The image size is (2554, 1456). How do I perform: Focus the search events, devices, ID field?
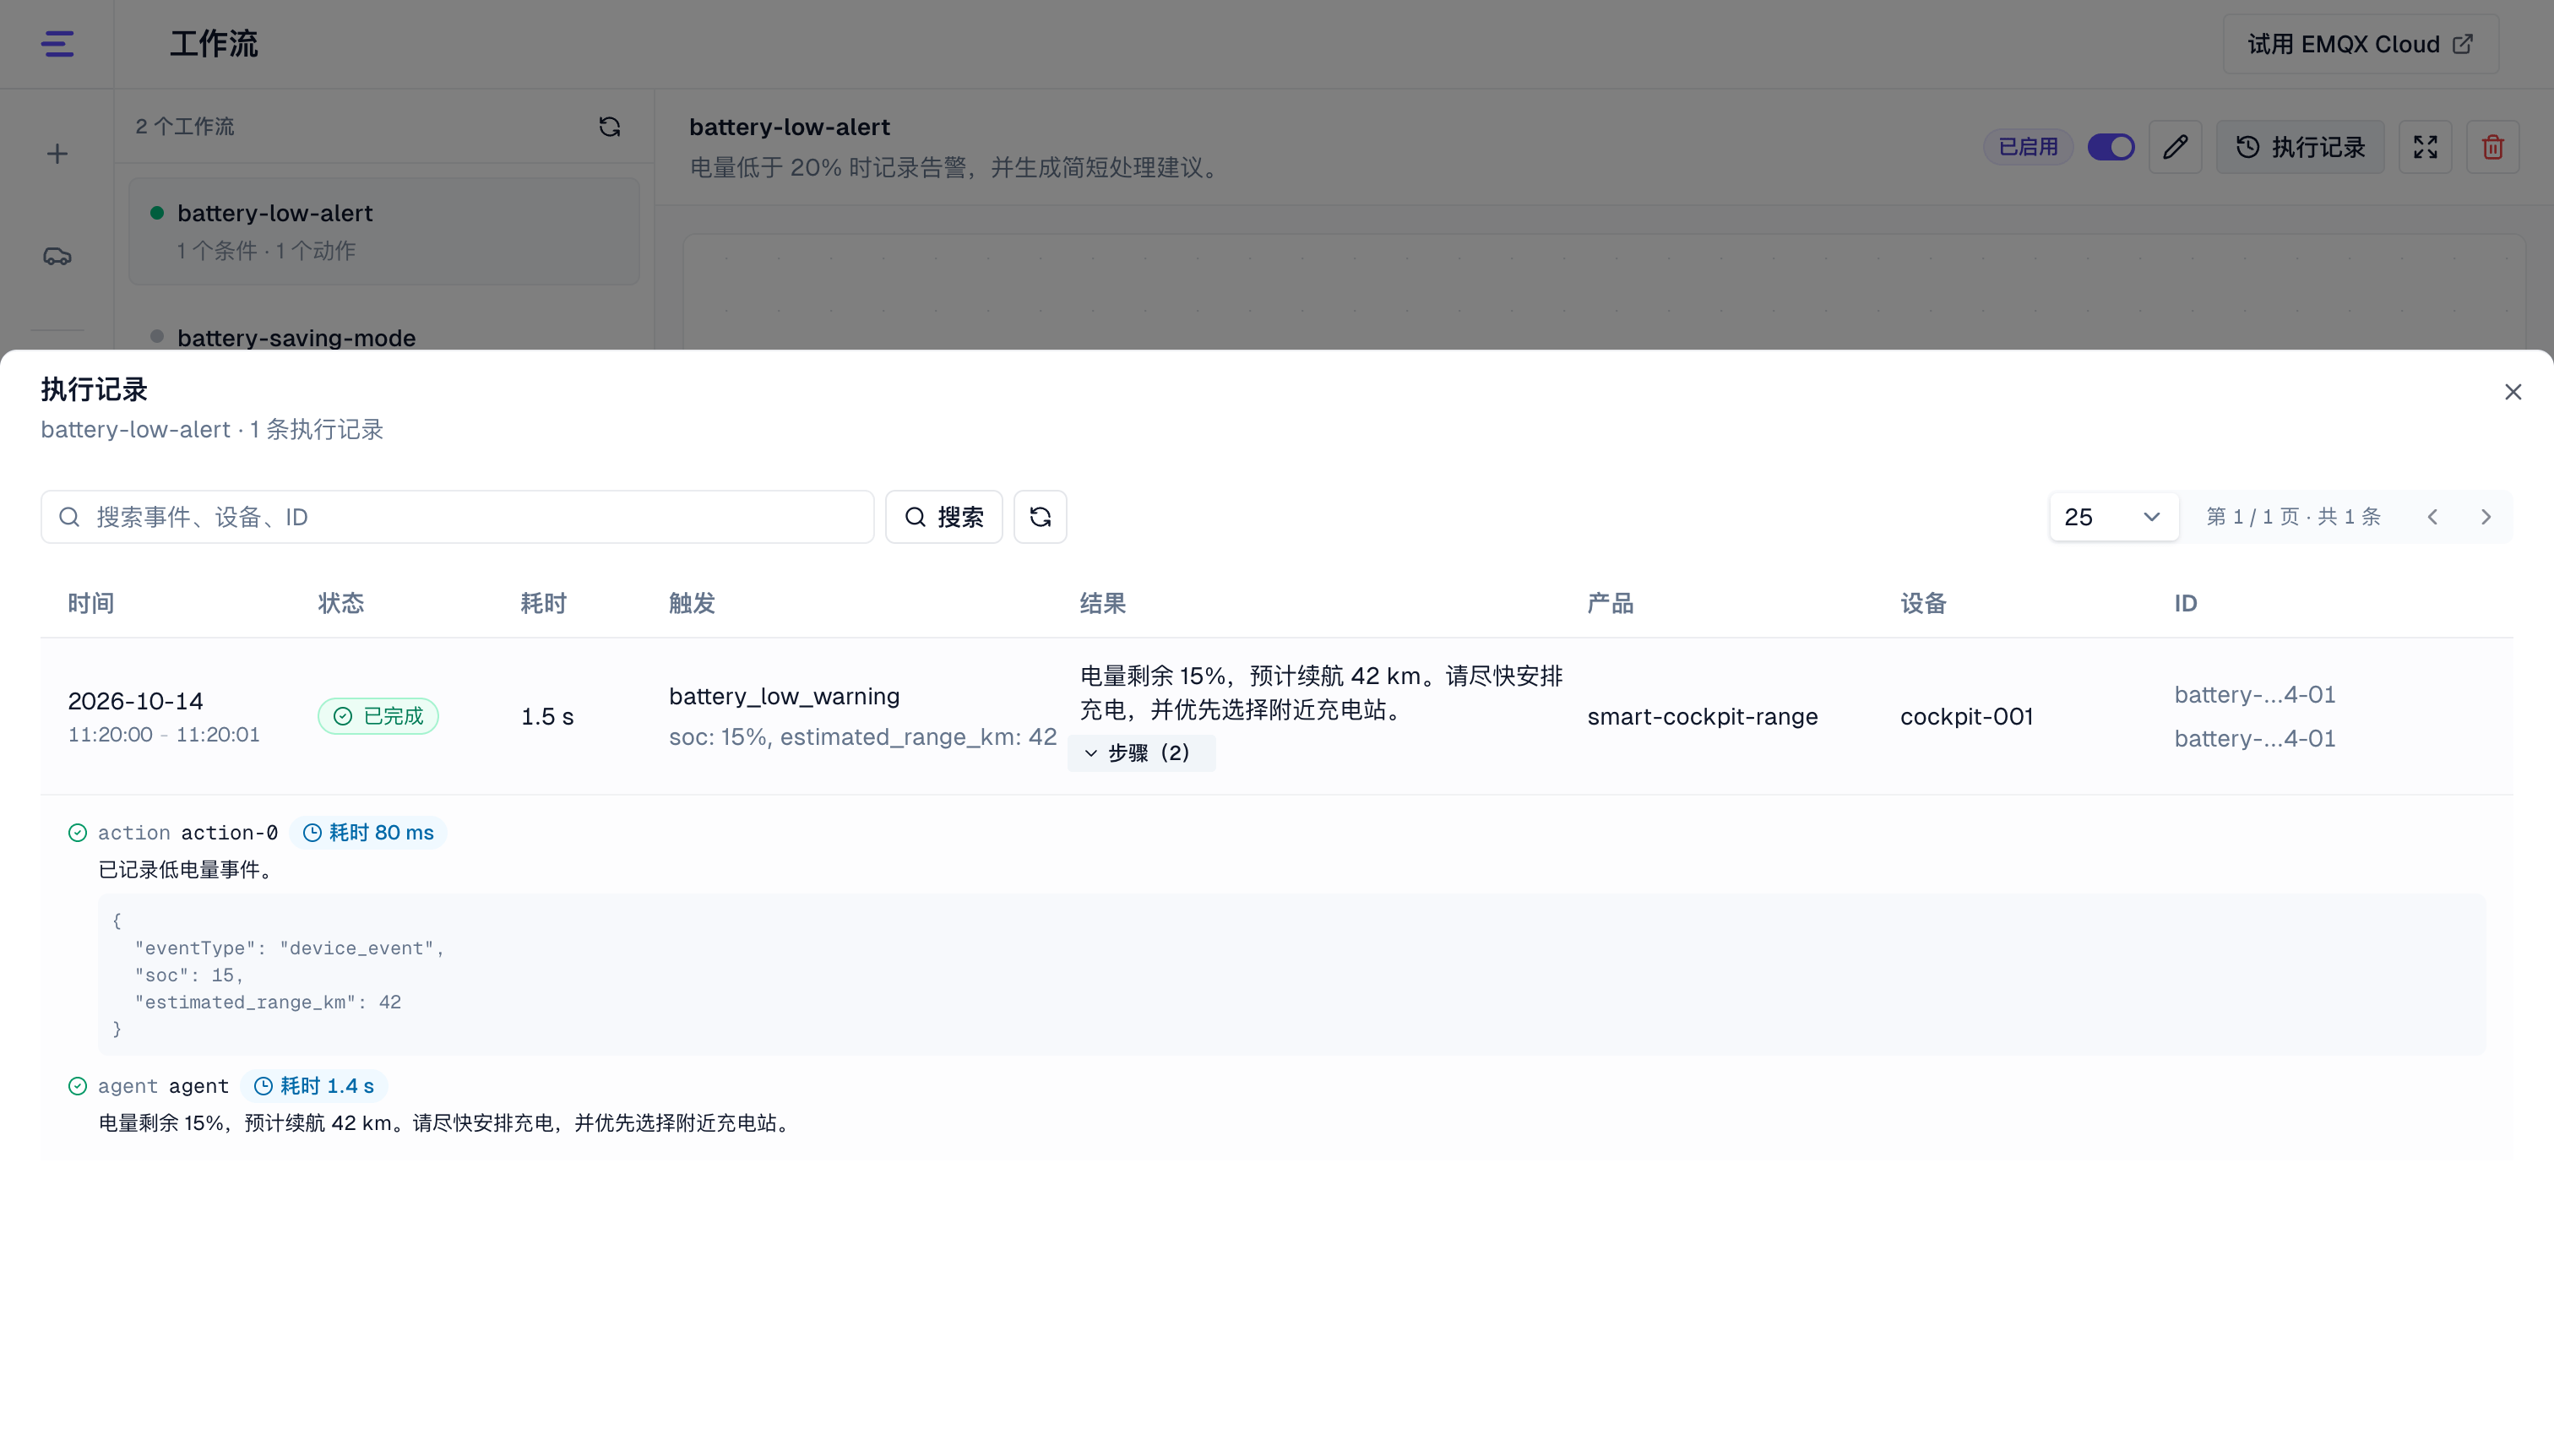[457, 517]
